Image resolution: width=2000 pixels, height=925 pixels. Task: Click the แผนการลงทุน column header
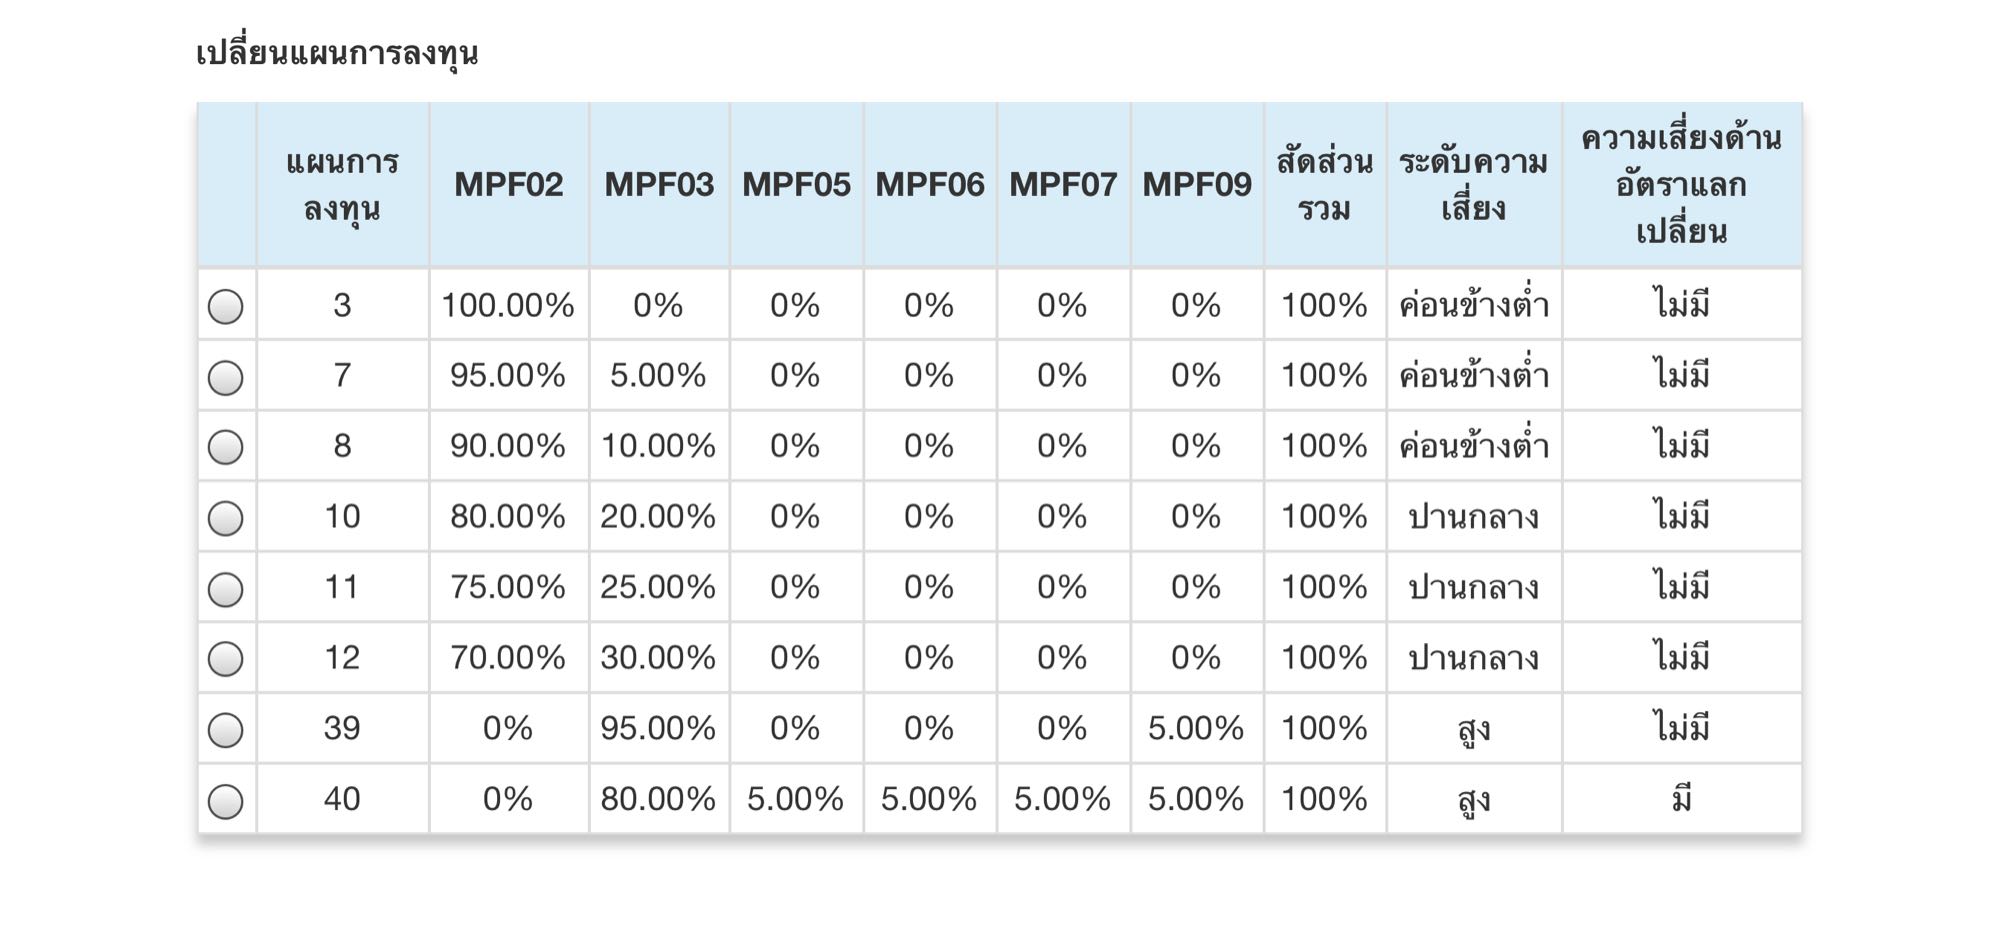pos(342,185)
